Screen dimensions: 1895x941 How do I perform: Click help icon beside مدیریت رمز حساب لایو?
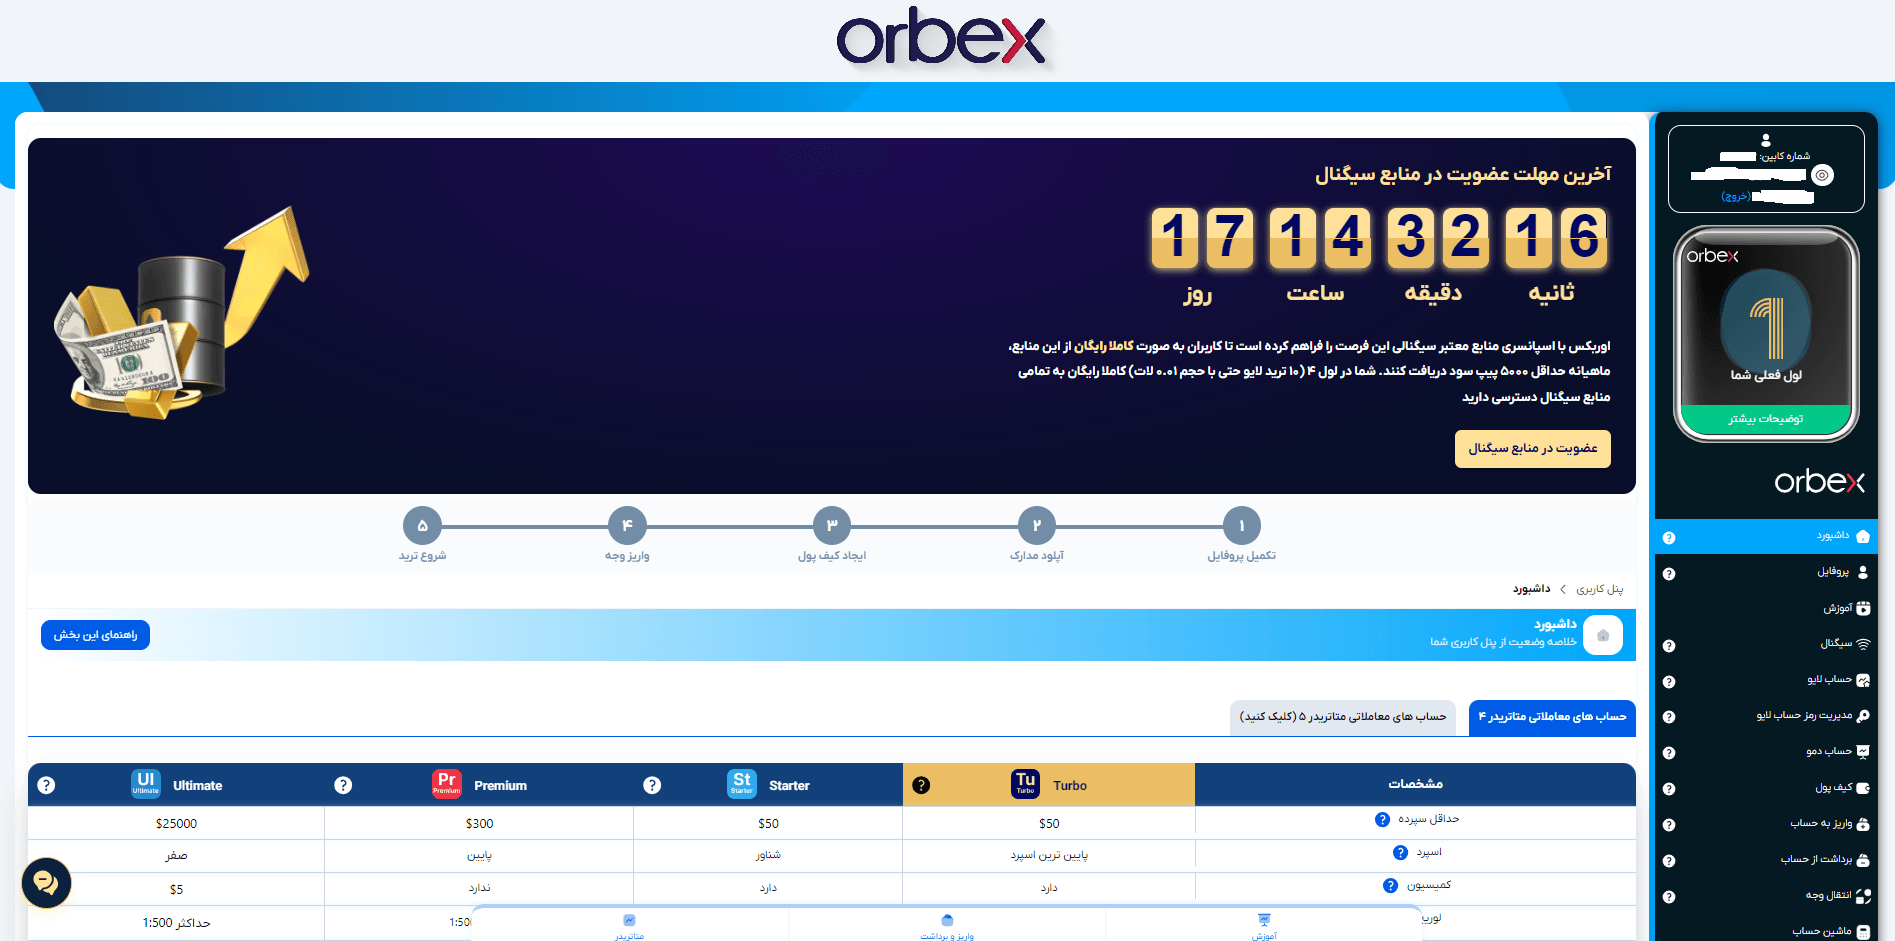pyautogui.click(x=1669, y=717)
